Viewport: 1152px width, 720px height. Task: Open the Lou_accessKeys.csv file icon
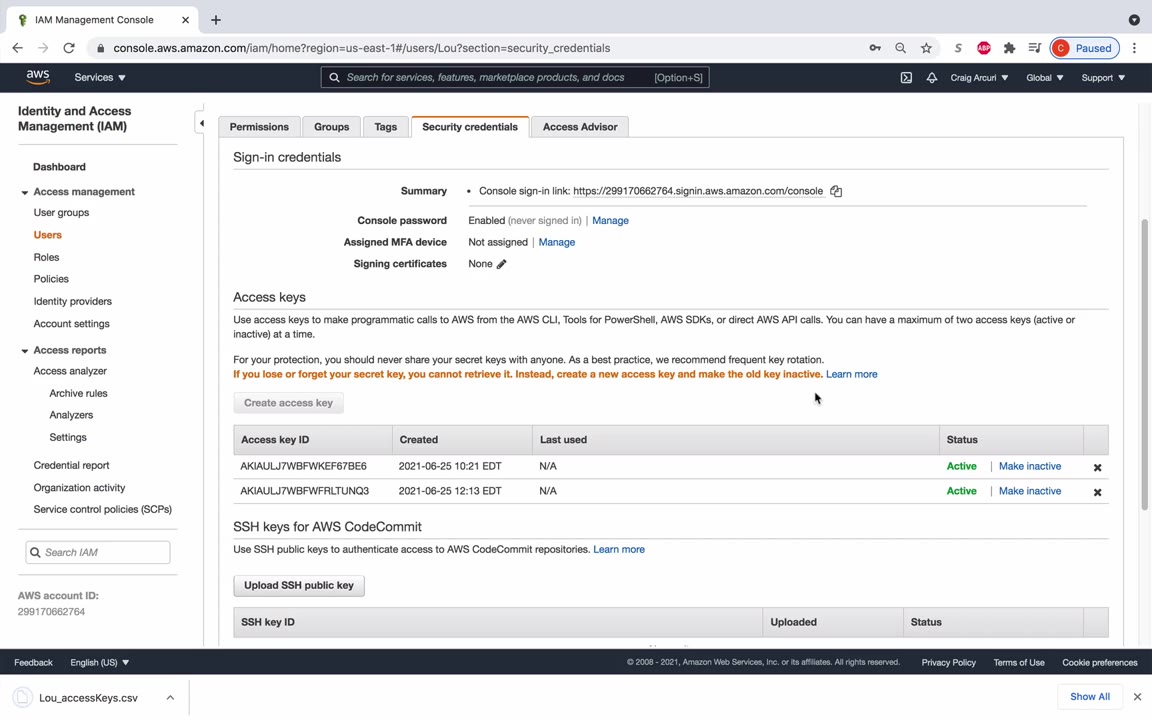[22, 697]
